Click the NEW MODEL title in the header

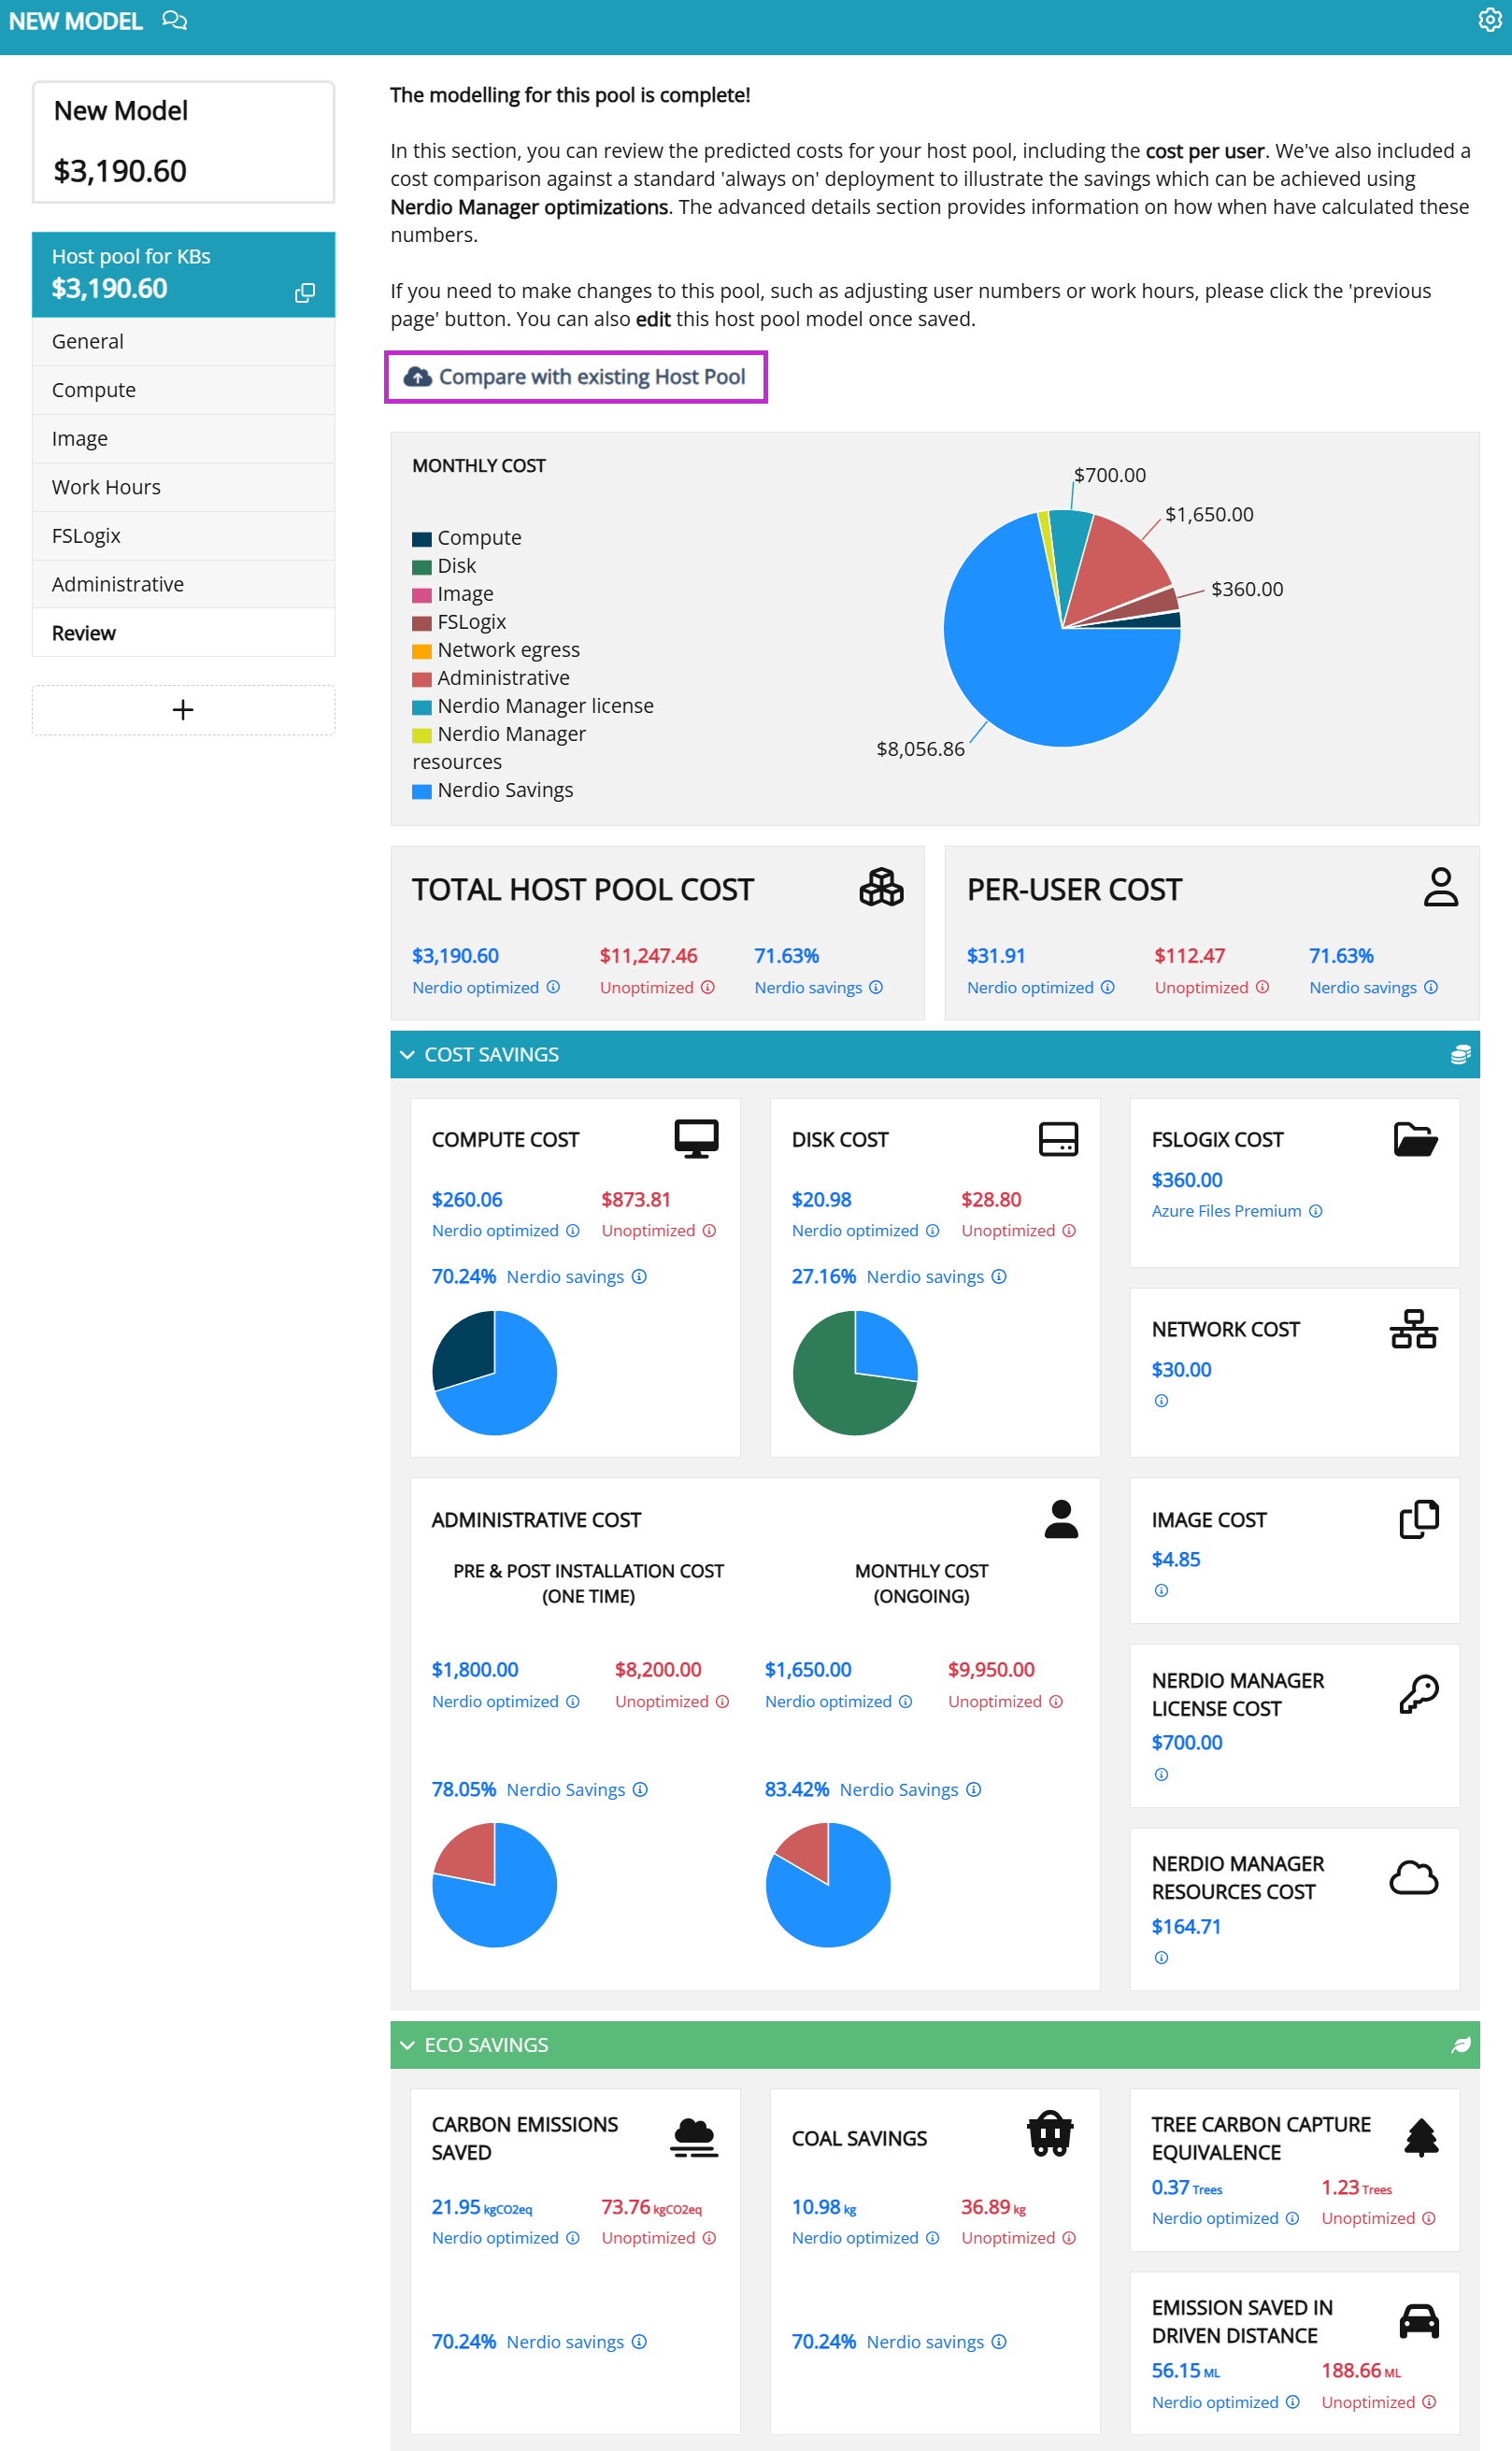click(x=76, y=21)
